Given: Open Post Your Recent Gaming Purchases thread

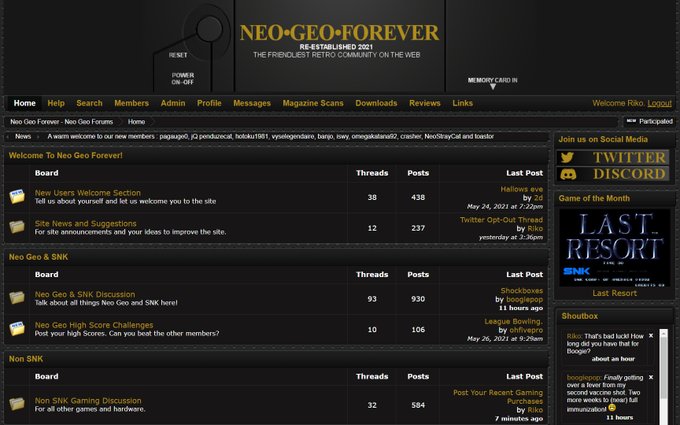Looking at the screenshot, I should 498,397.
